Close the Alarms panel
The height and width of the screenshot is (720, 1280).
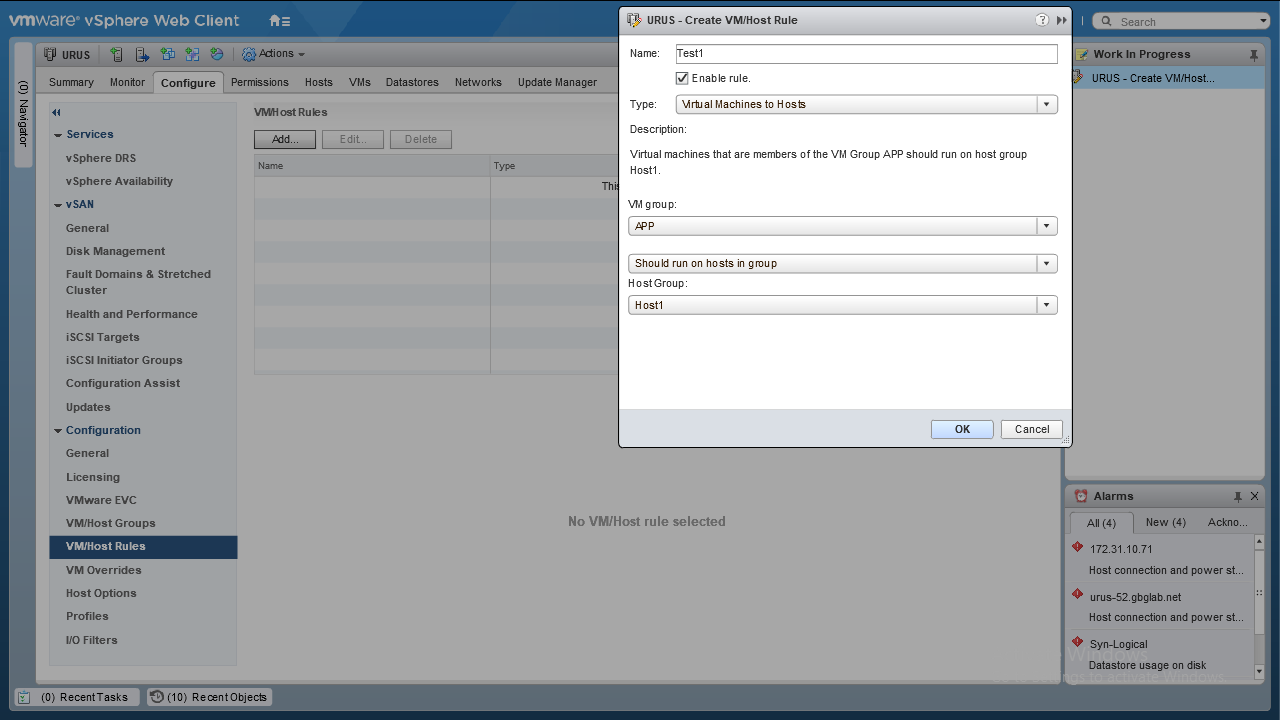(1254, 496)
